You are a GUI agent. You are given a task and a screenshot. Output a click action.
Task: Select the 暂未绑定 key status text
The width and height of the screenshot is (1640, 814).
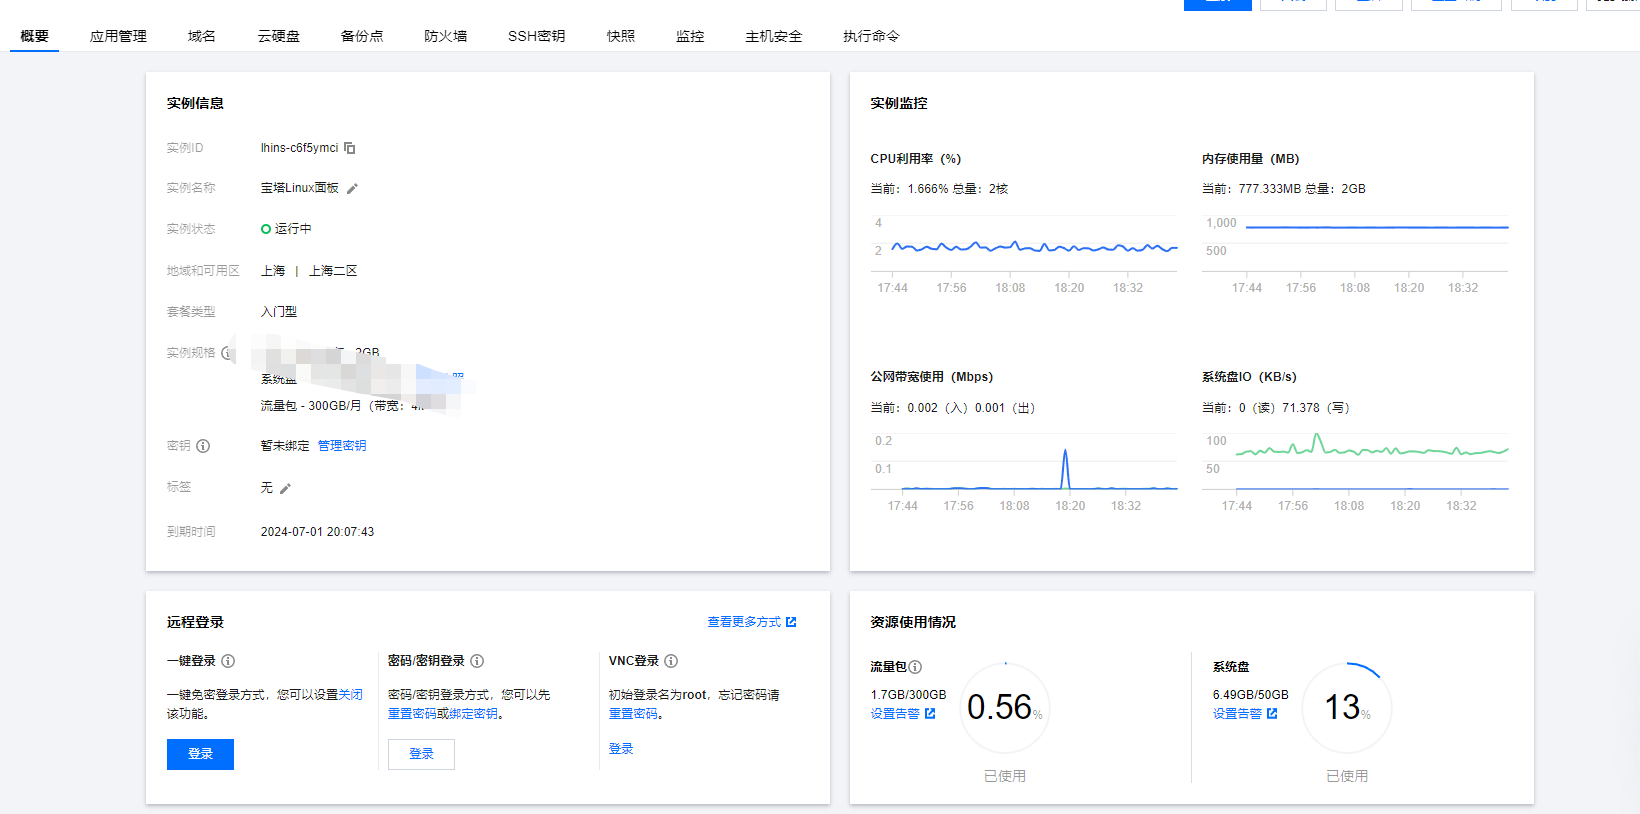(x=285, y=446)
